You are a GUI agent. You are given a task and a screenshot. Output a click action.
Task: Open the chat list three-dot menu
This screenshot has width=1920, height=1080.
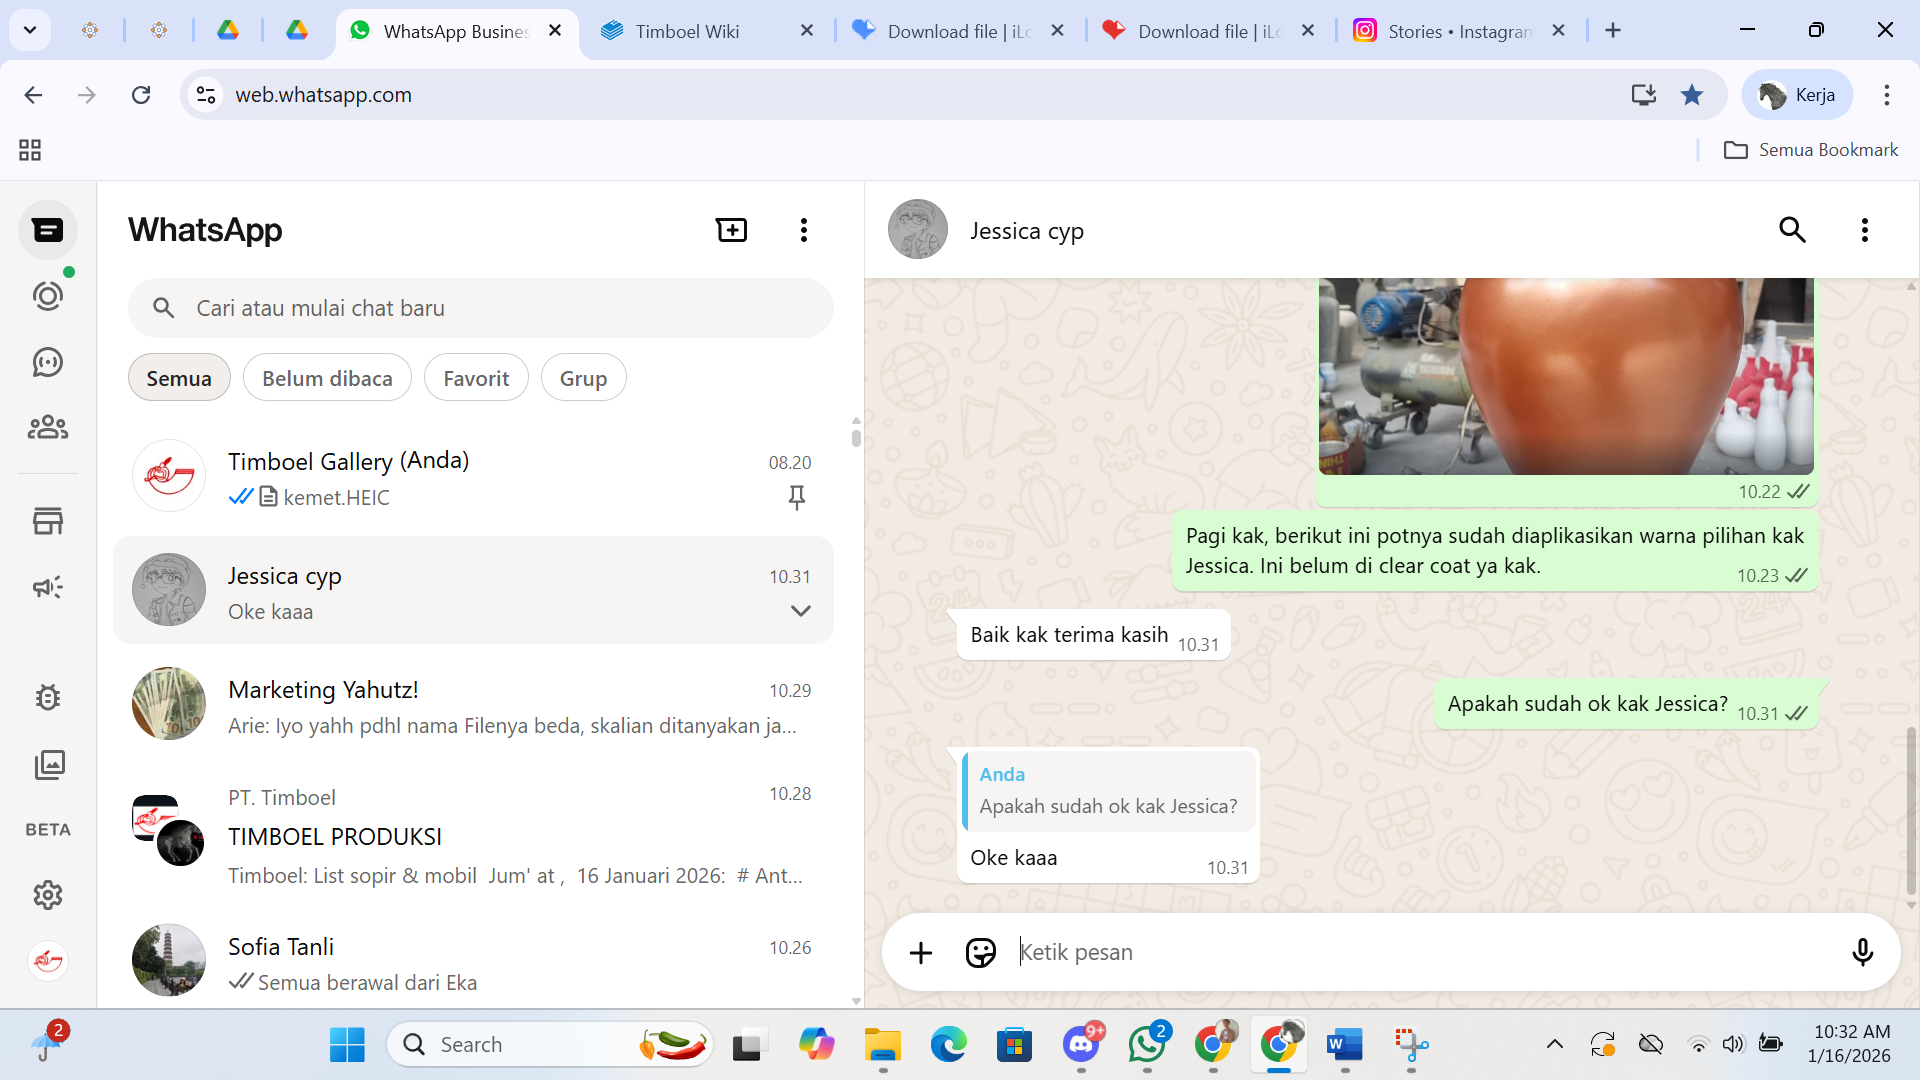pyautogui.click(x=803, y=230)
